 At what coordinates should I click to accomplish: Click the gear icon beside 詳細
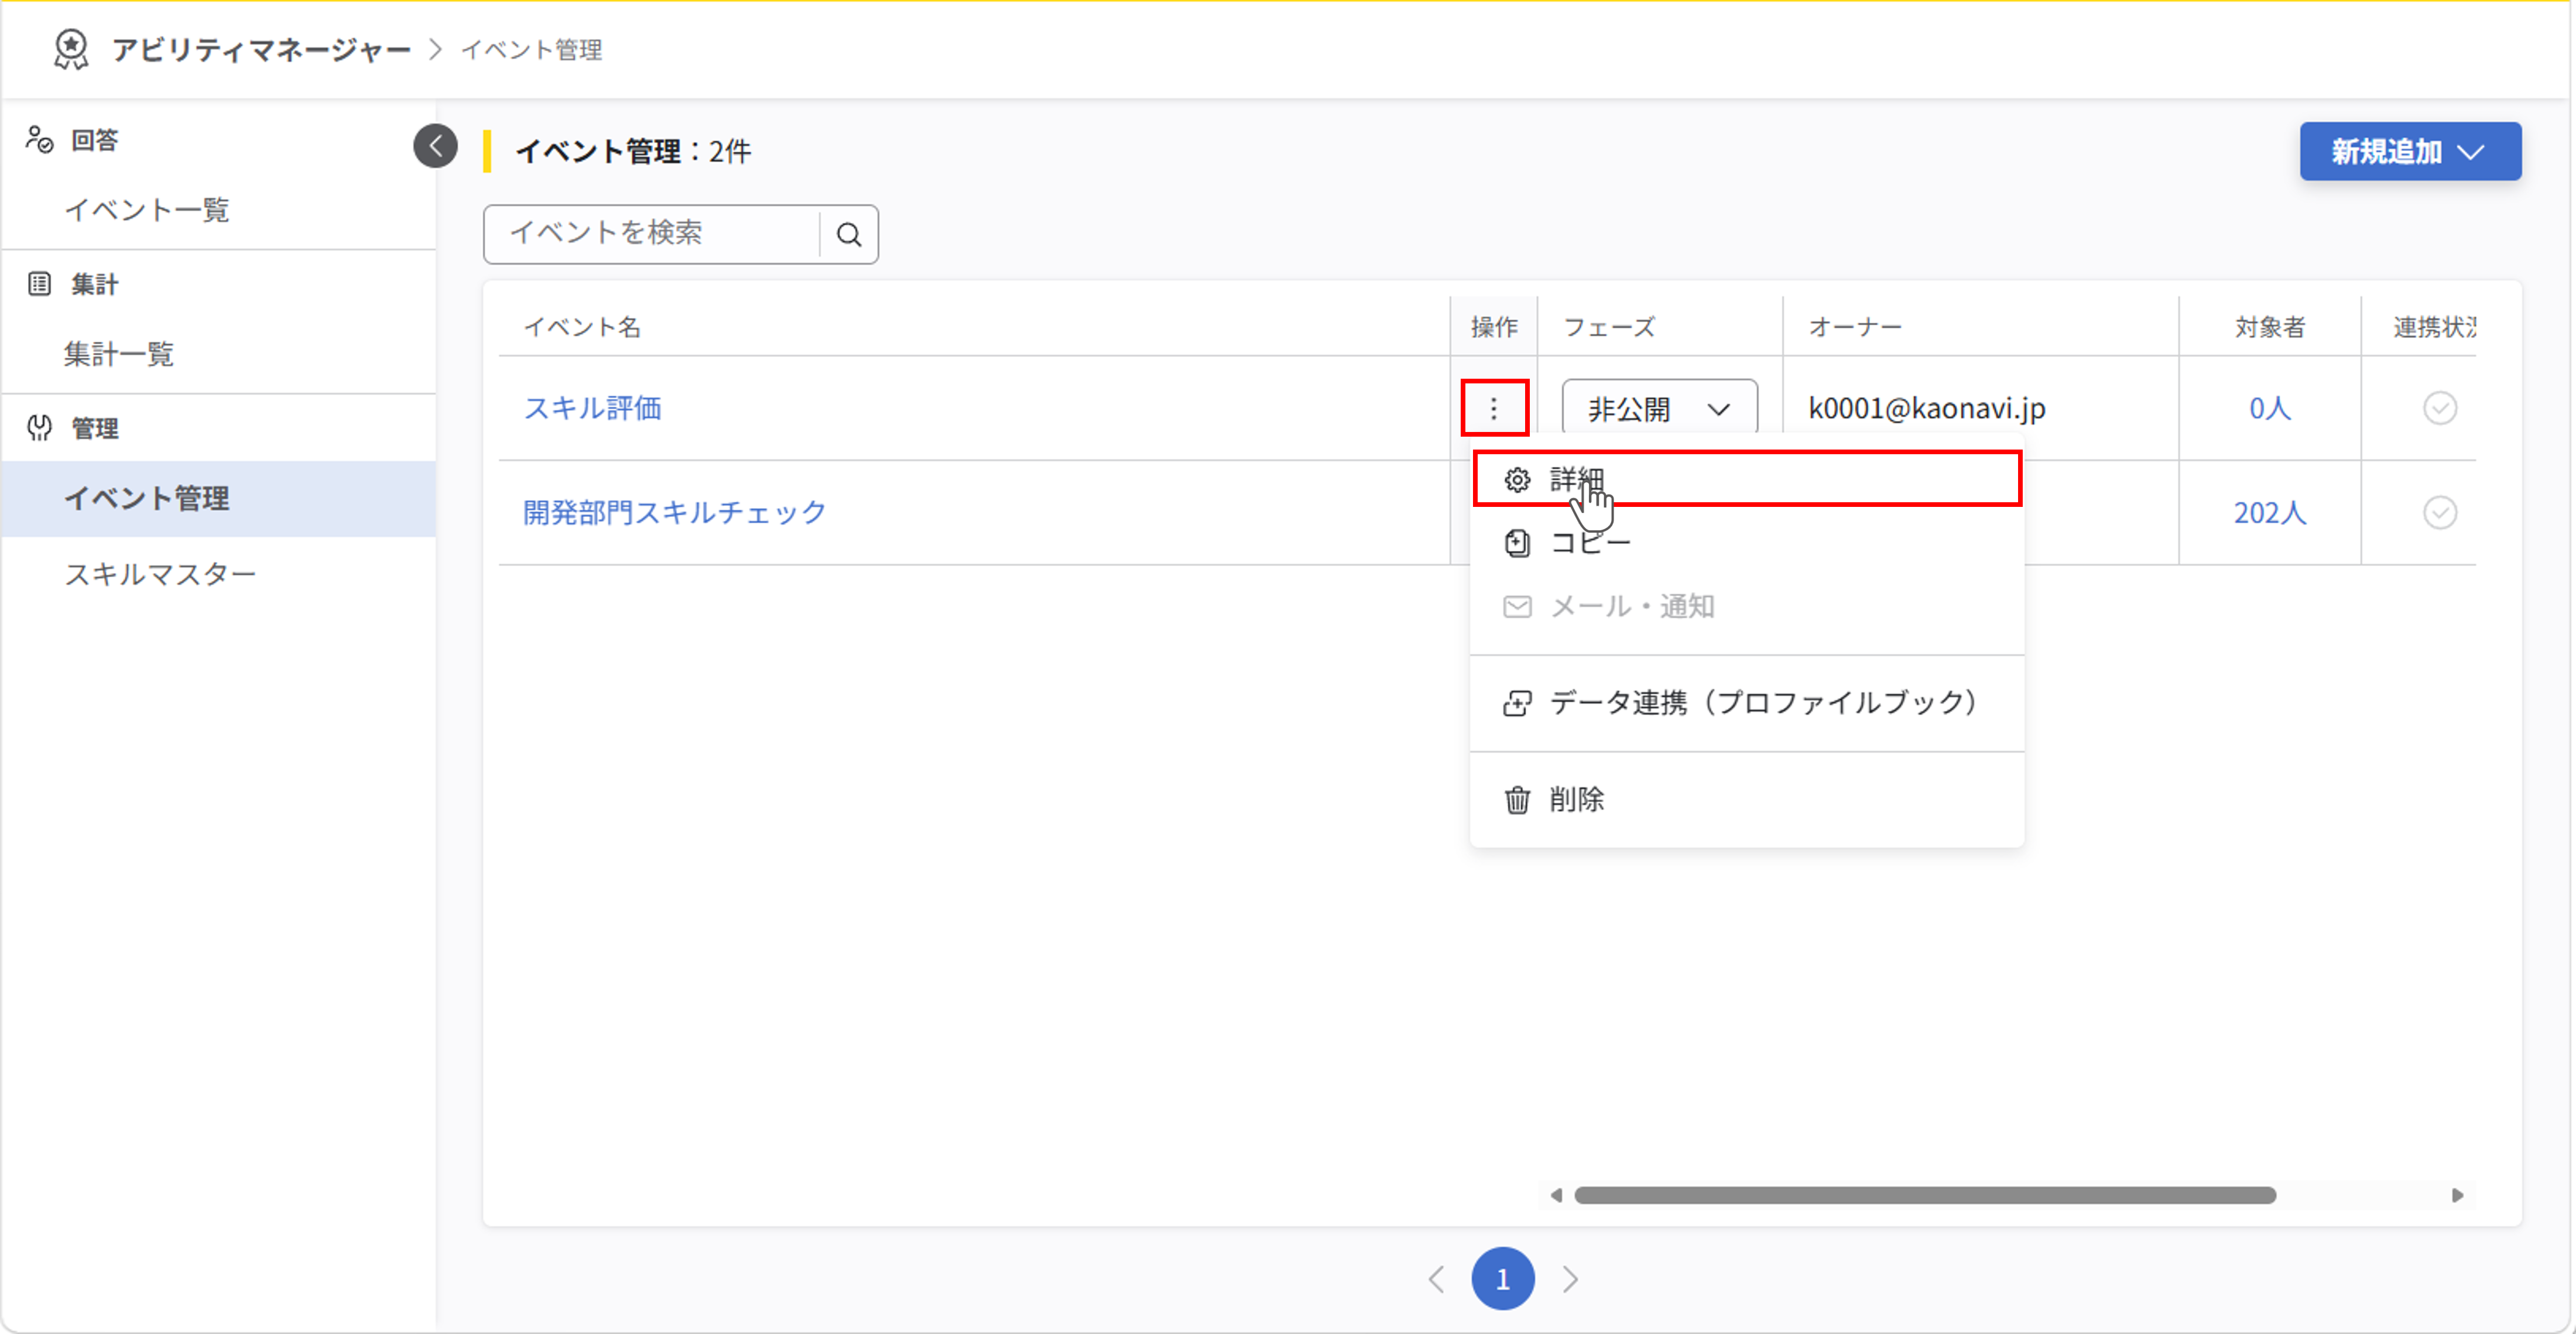[x=1516, y=480]
